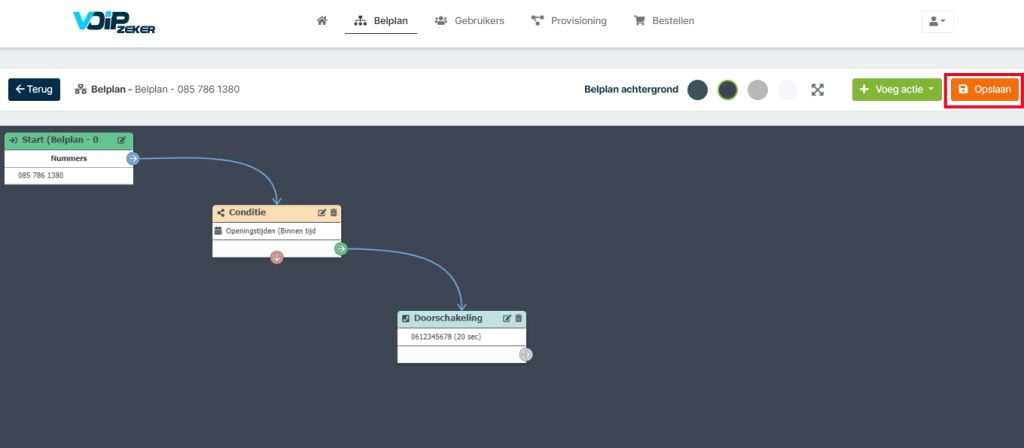The height and width of the screenshot is (448, 1024).
Task: Select the Doorschakeling node header
Action: coord(462,319)
